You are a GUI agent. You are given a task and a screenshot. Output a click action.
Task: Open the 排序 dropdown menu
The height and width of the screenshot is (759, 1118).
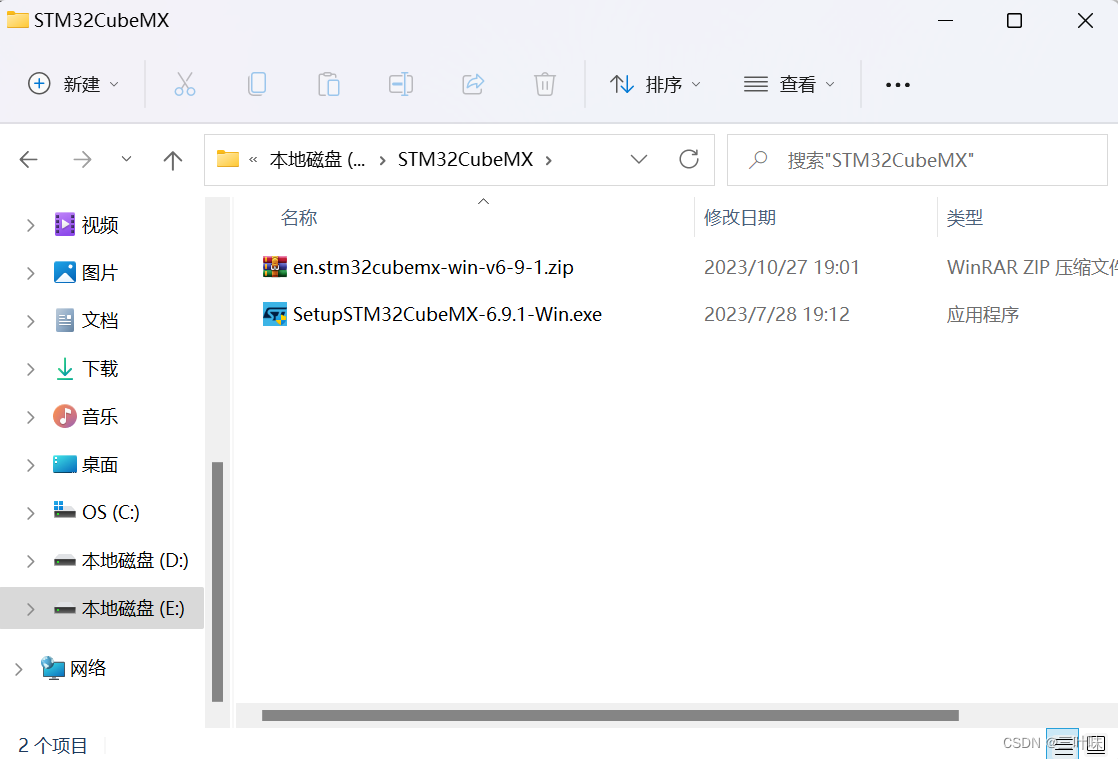pos(656,84)
